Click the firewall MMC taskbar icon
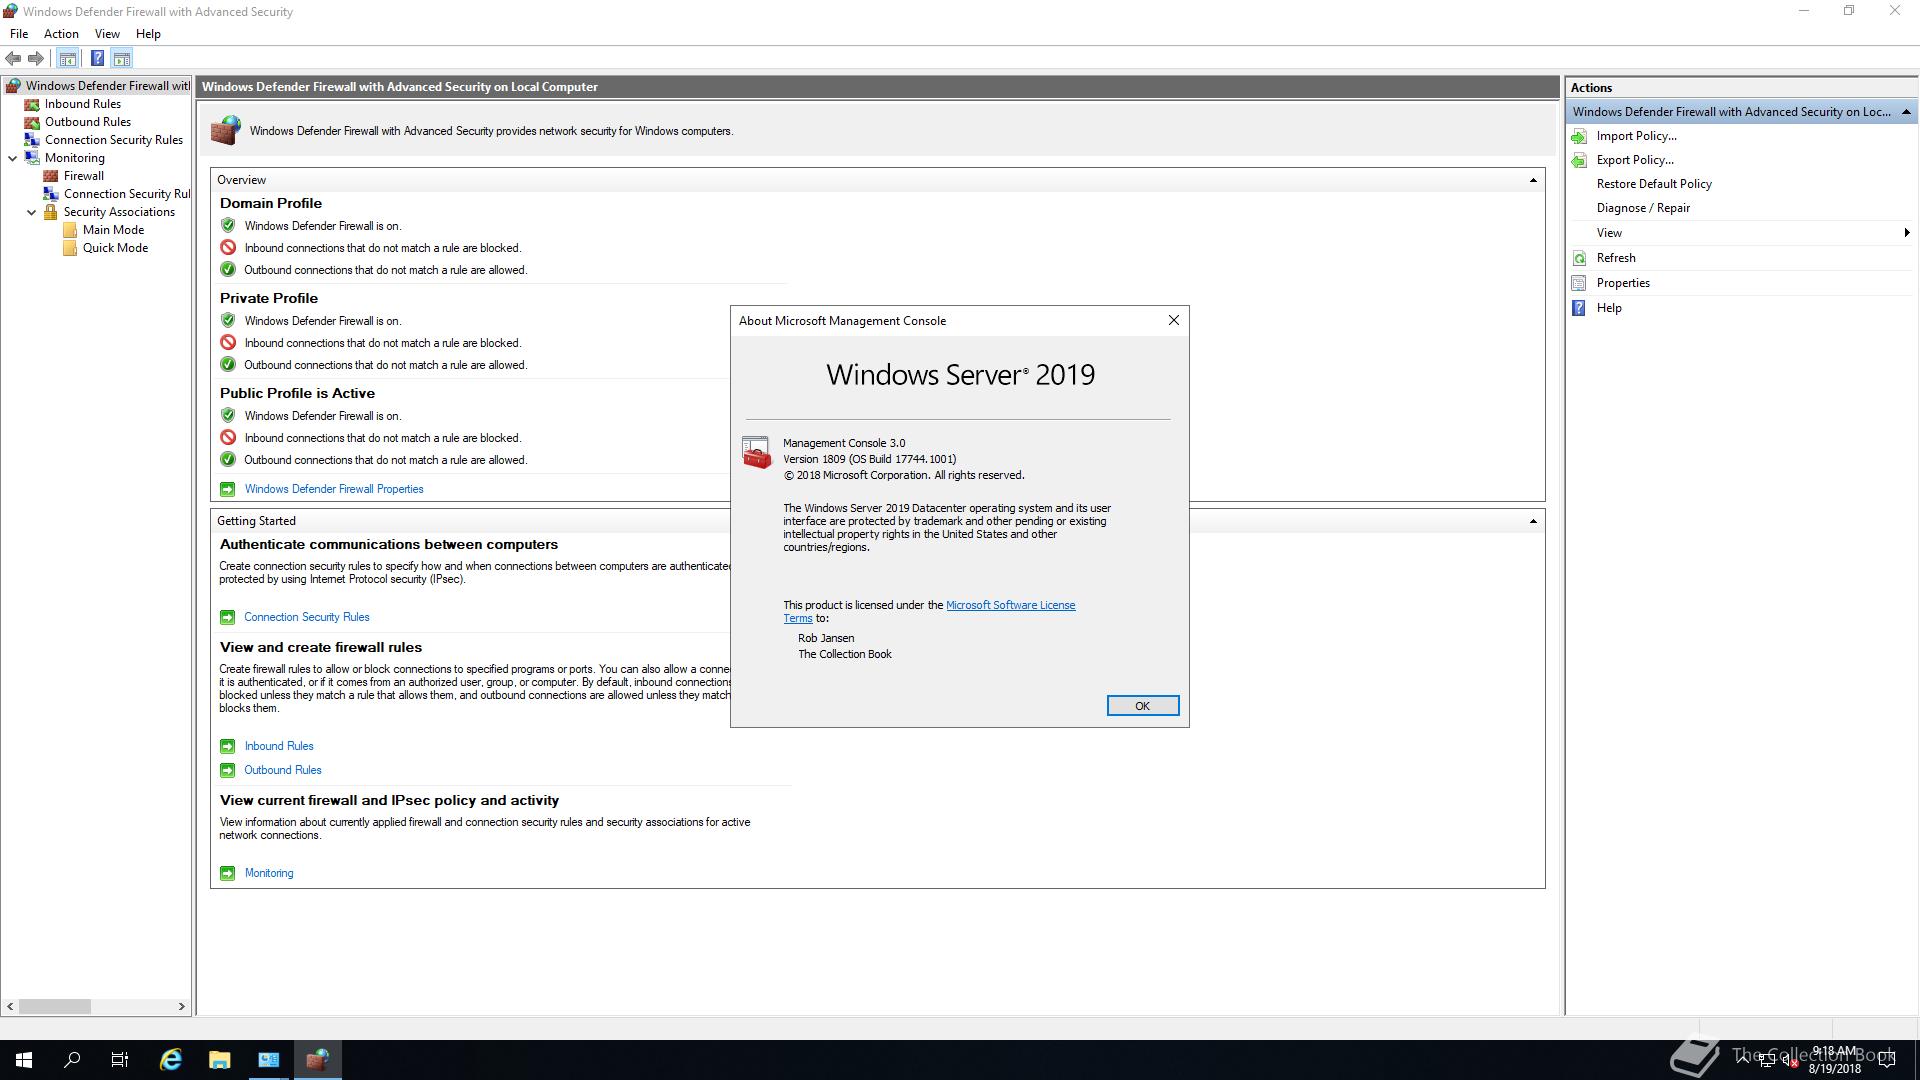This screenshot has width=1920, height=1080. [317, 1060]
